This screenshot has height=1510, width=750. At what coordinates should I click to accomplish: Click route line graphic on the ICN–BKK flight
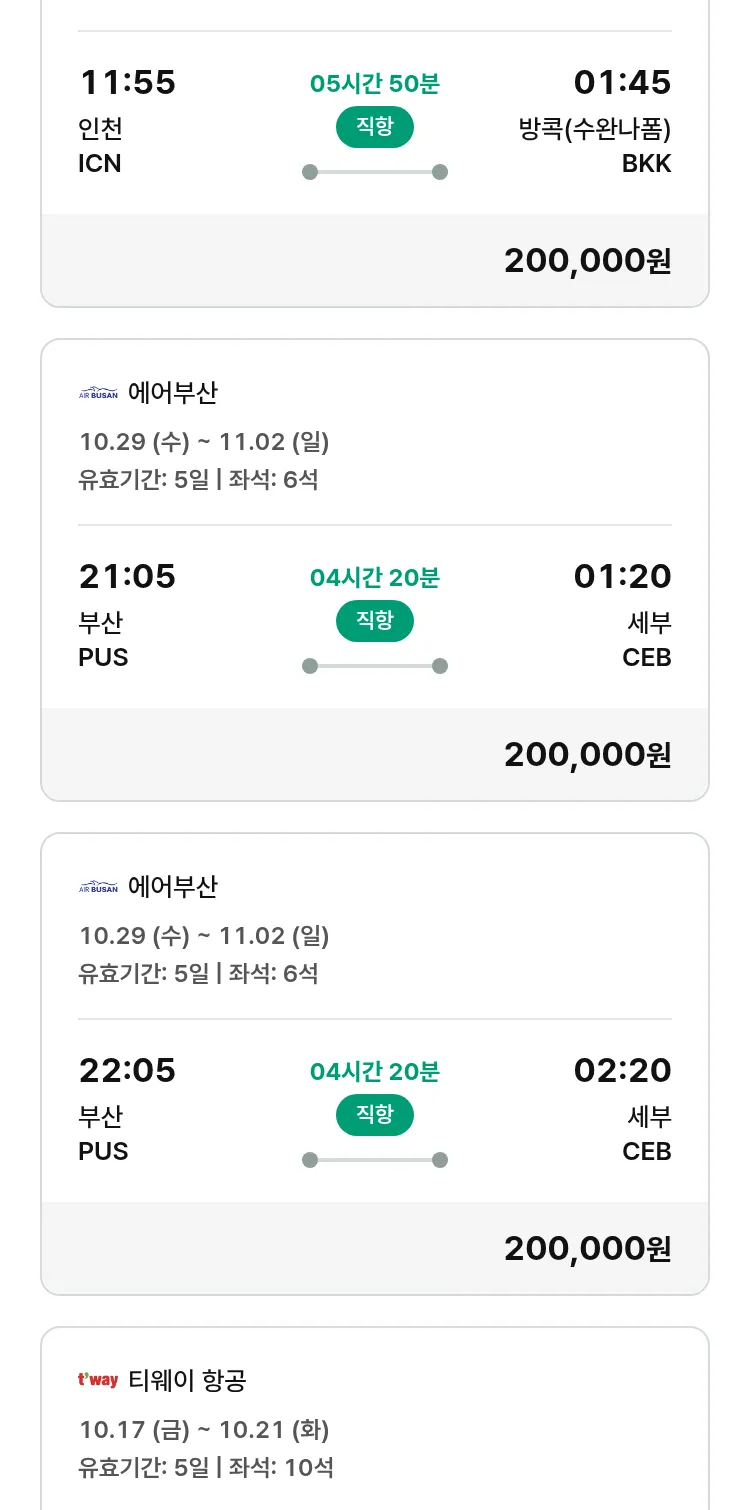pyautogui.click(x=374, y=172)
